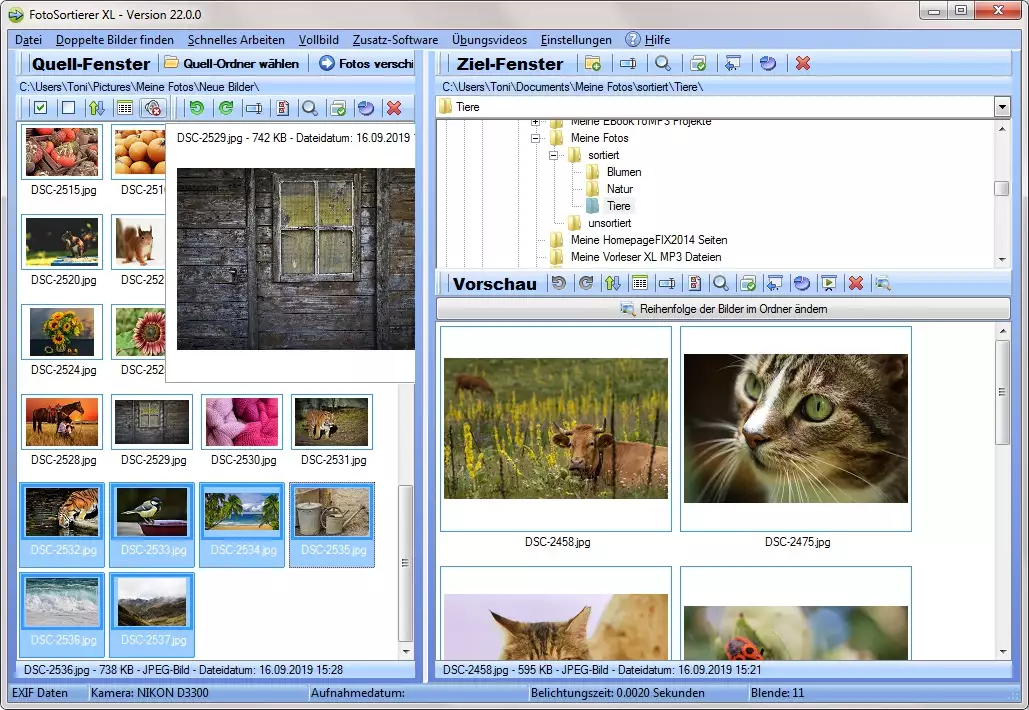
Task: Click Quell-Ordner wählen button
Action: tap(233, 64)
